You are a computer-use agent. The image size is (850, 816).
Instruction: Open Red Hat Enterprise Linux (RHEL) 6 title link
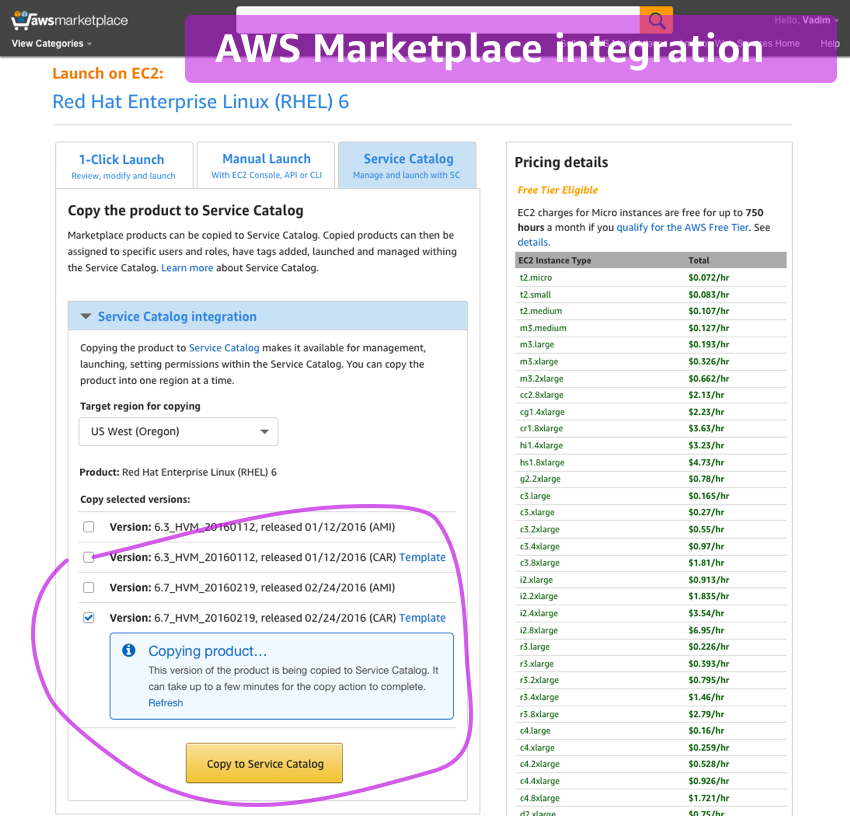coord(201,102)
